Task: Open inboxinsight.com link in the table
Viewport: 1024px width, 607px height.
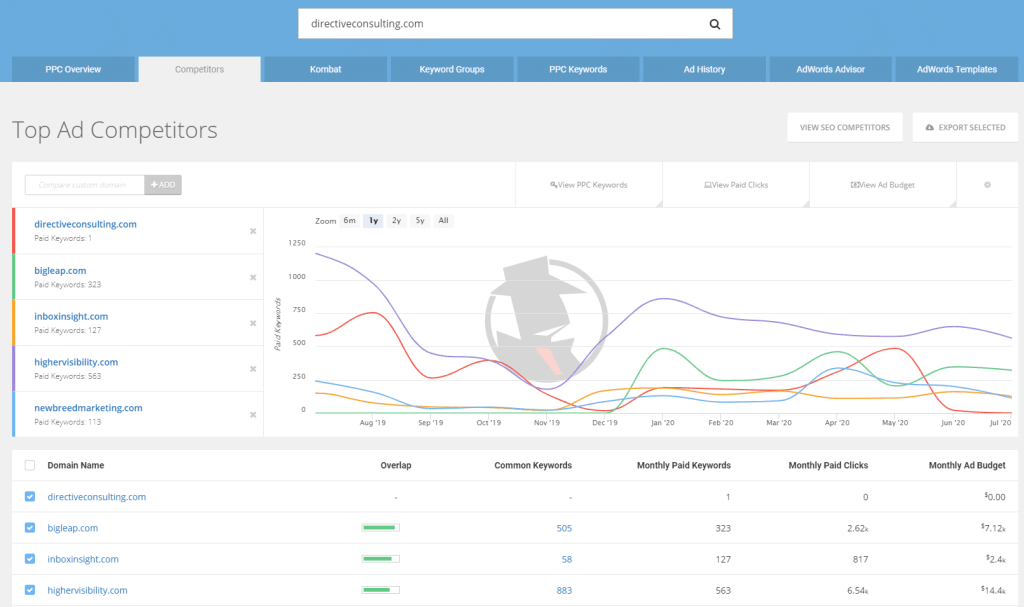Action: (x=83, y=559)
